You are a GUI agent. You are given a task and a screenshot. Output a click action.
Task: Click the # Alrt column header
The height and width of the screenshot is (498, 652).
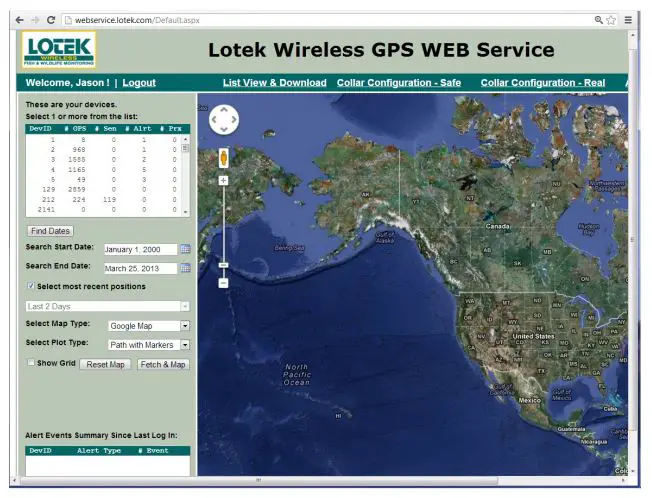pos(138,128)
